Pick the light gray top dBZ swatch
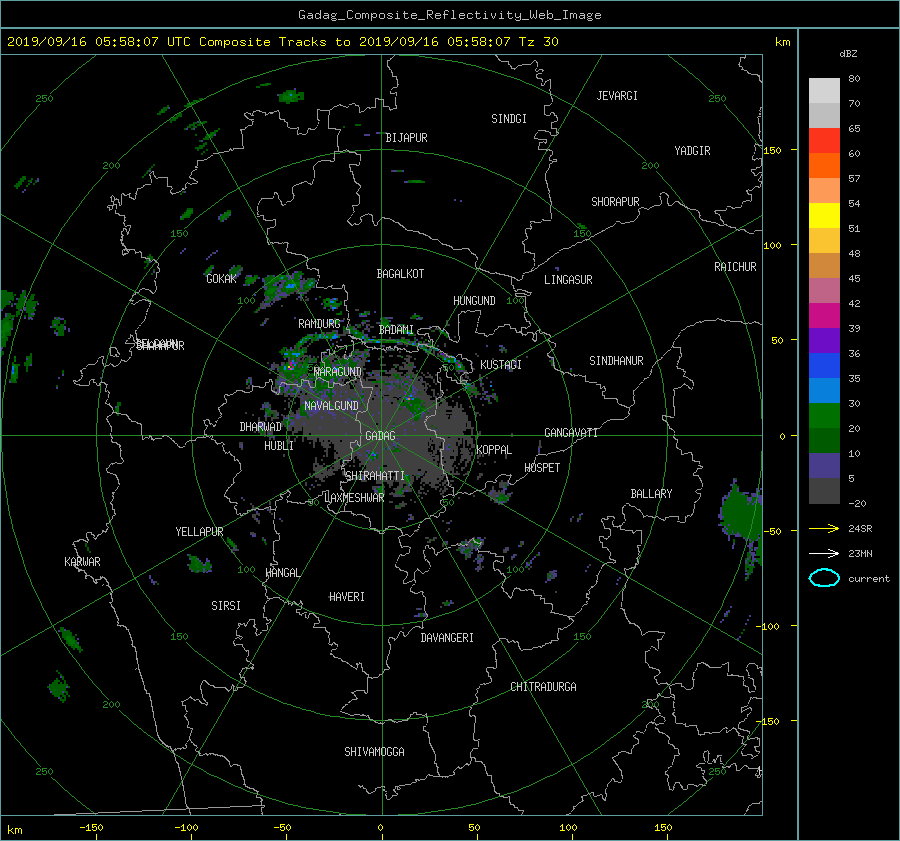The height and width of the screenshot is (841, 900). pos(824,91)
